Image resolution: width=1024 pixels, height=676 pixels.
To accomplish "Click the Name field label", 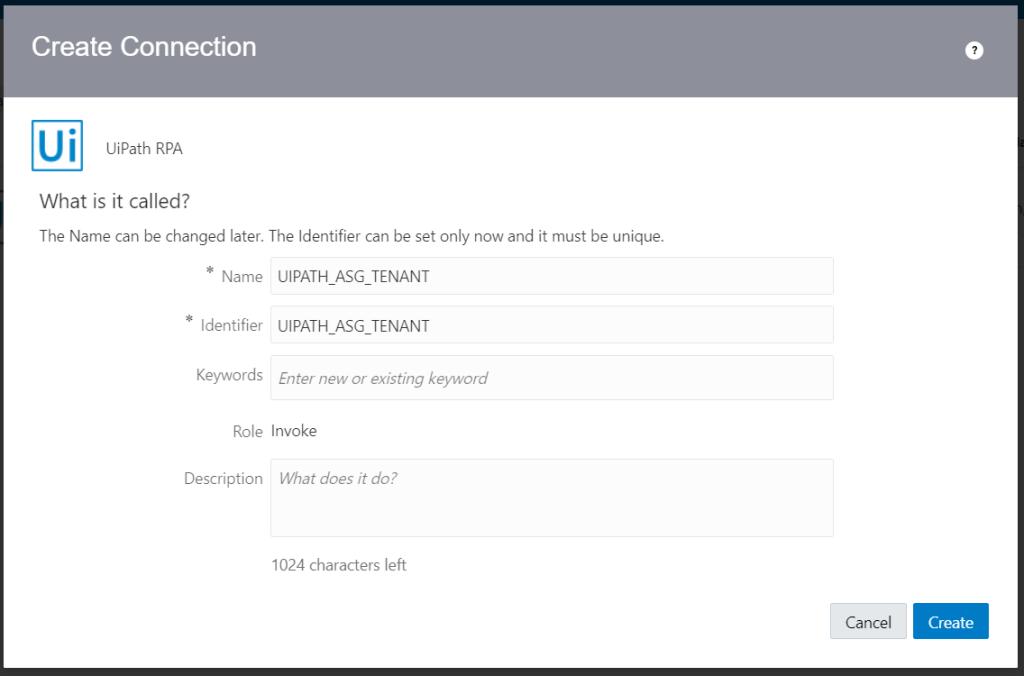I will pyautogui.click(x=242, y=277).
